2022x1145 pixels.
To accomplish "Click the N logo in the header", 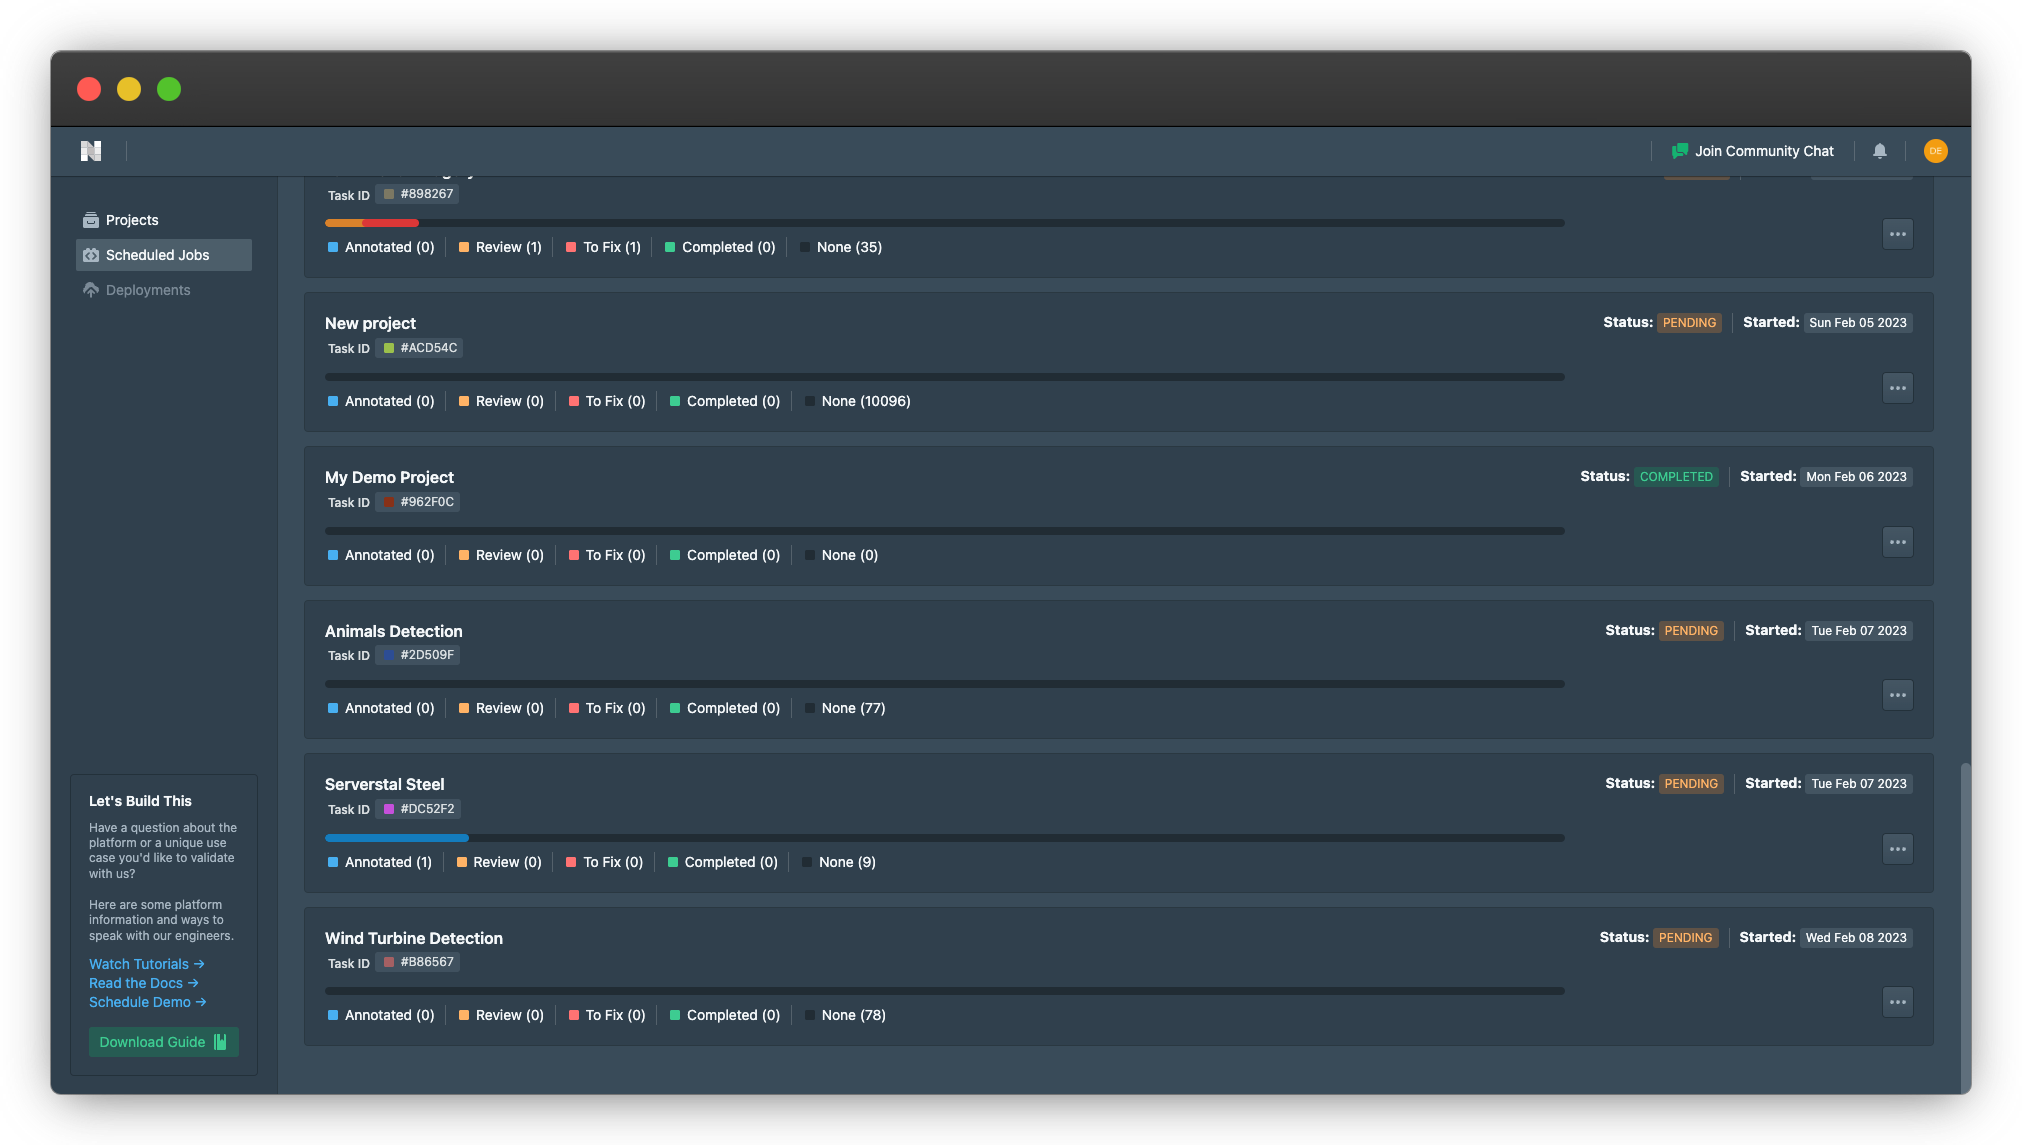I will [91, 151].
